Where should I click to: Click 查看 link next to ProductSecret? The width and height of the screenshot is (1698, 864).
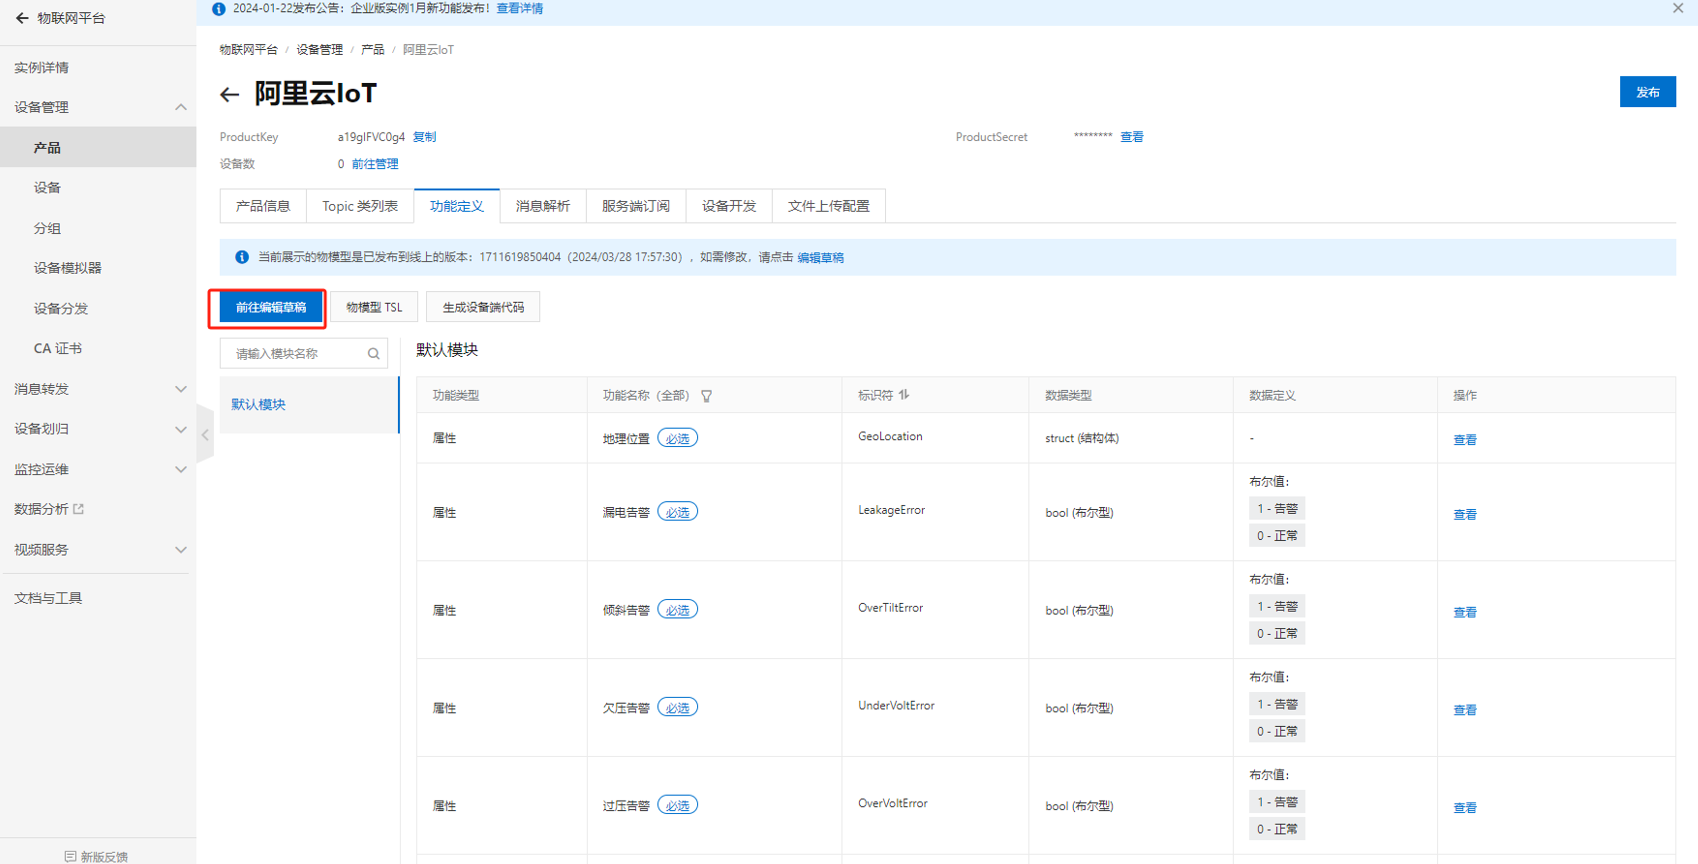1132,137
